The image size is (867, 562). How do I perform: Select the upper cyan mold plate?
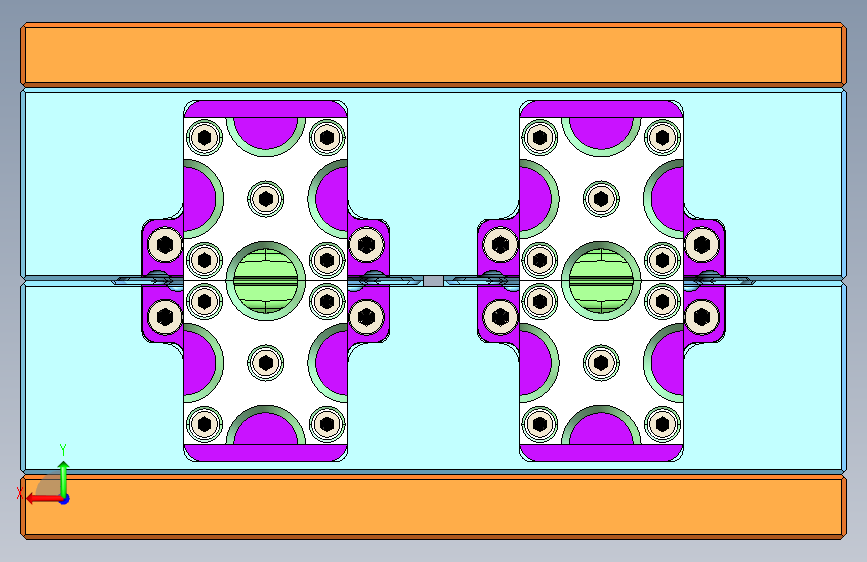[x=434, y=183]
